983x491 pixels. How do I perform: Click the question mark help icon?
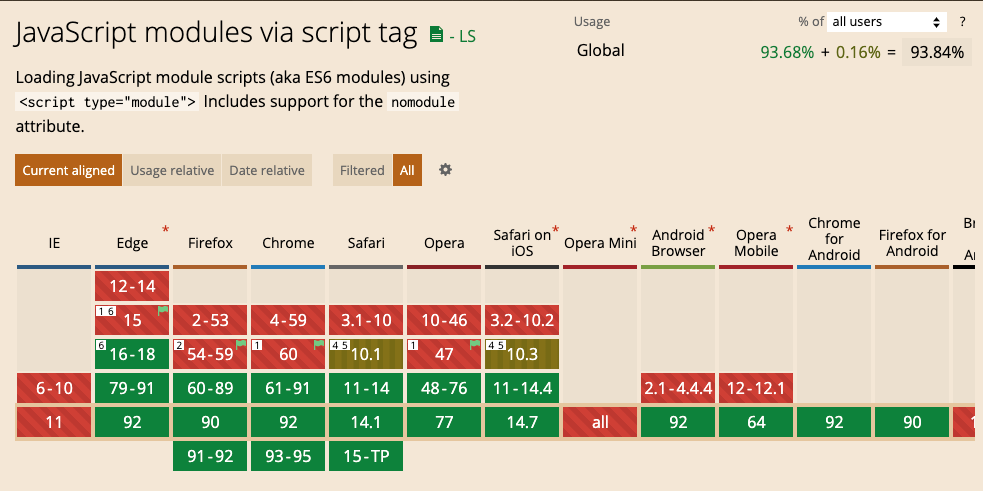962,22
